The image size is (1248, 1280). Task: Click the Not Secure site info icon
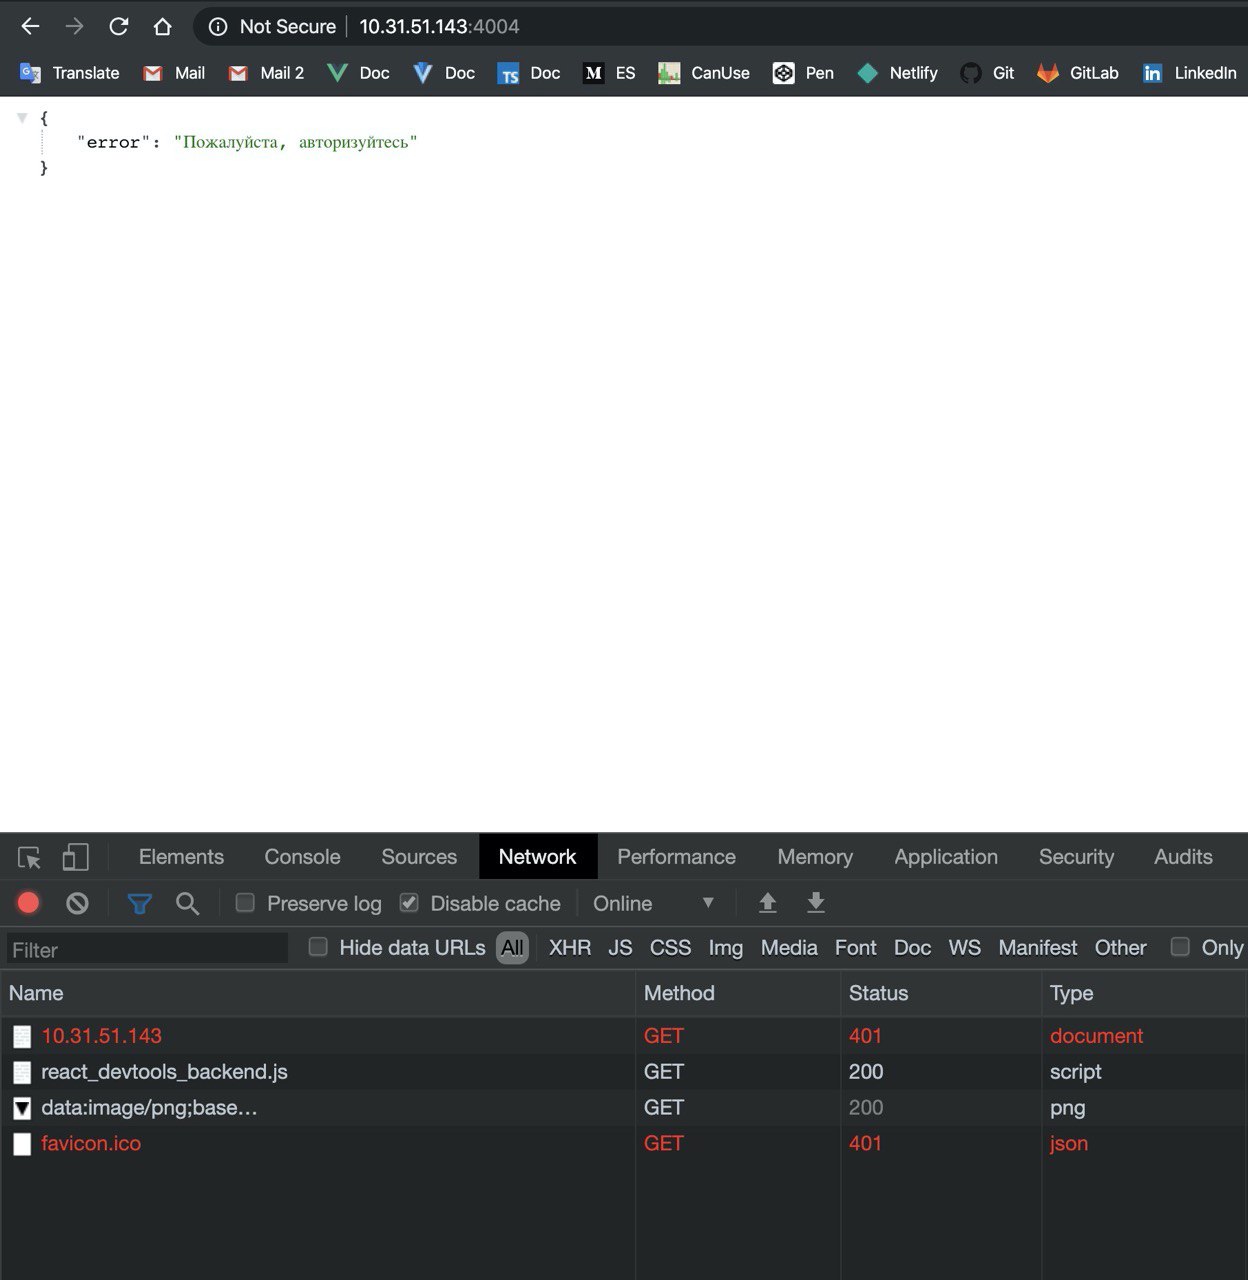click(x=218, y=27)
